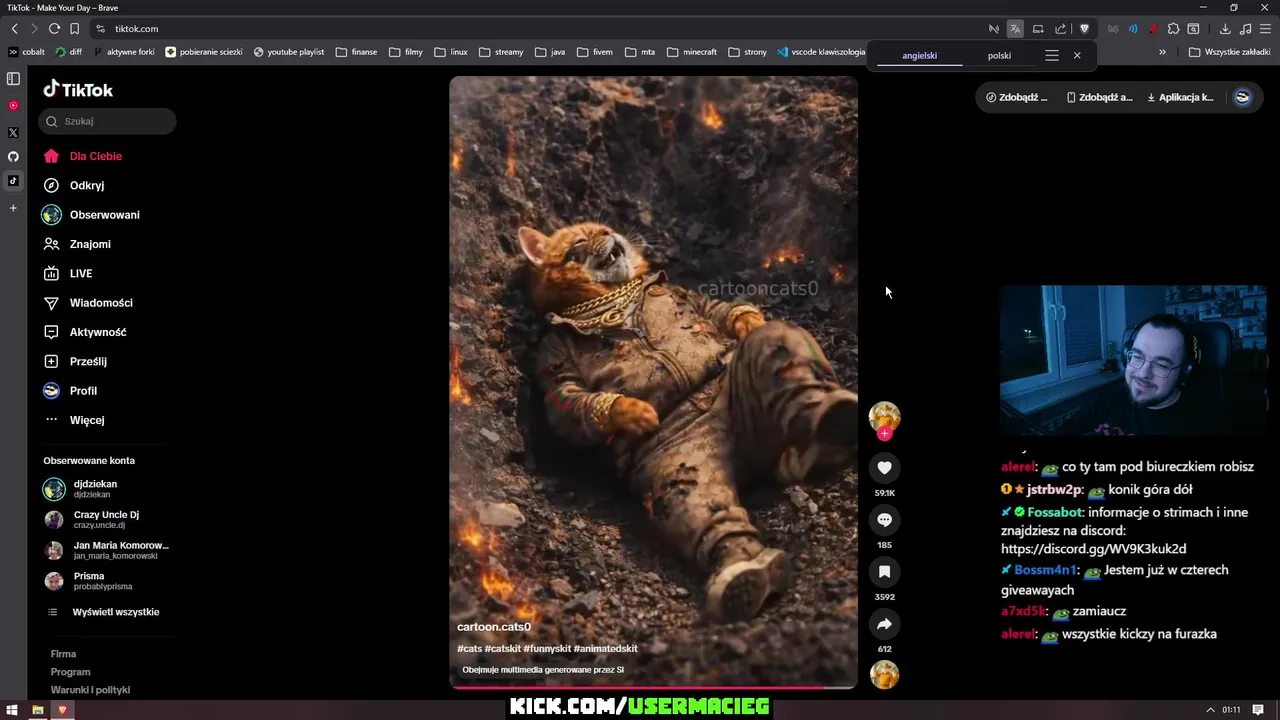The width and height of the screenshot is (1280, 720).
Task: Open the browser downloads icon
Action: [x=1225, y=29]
